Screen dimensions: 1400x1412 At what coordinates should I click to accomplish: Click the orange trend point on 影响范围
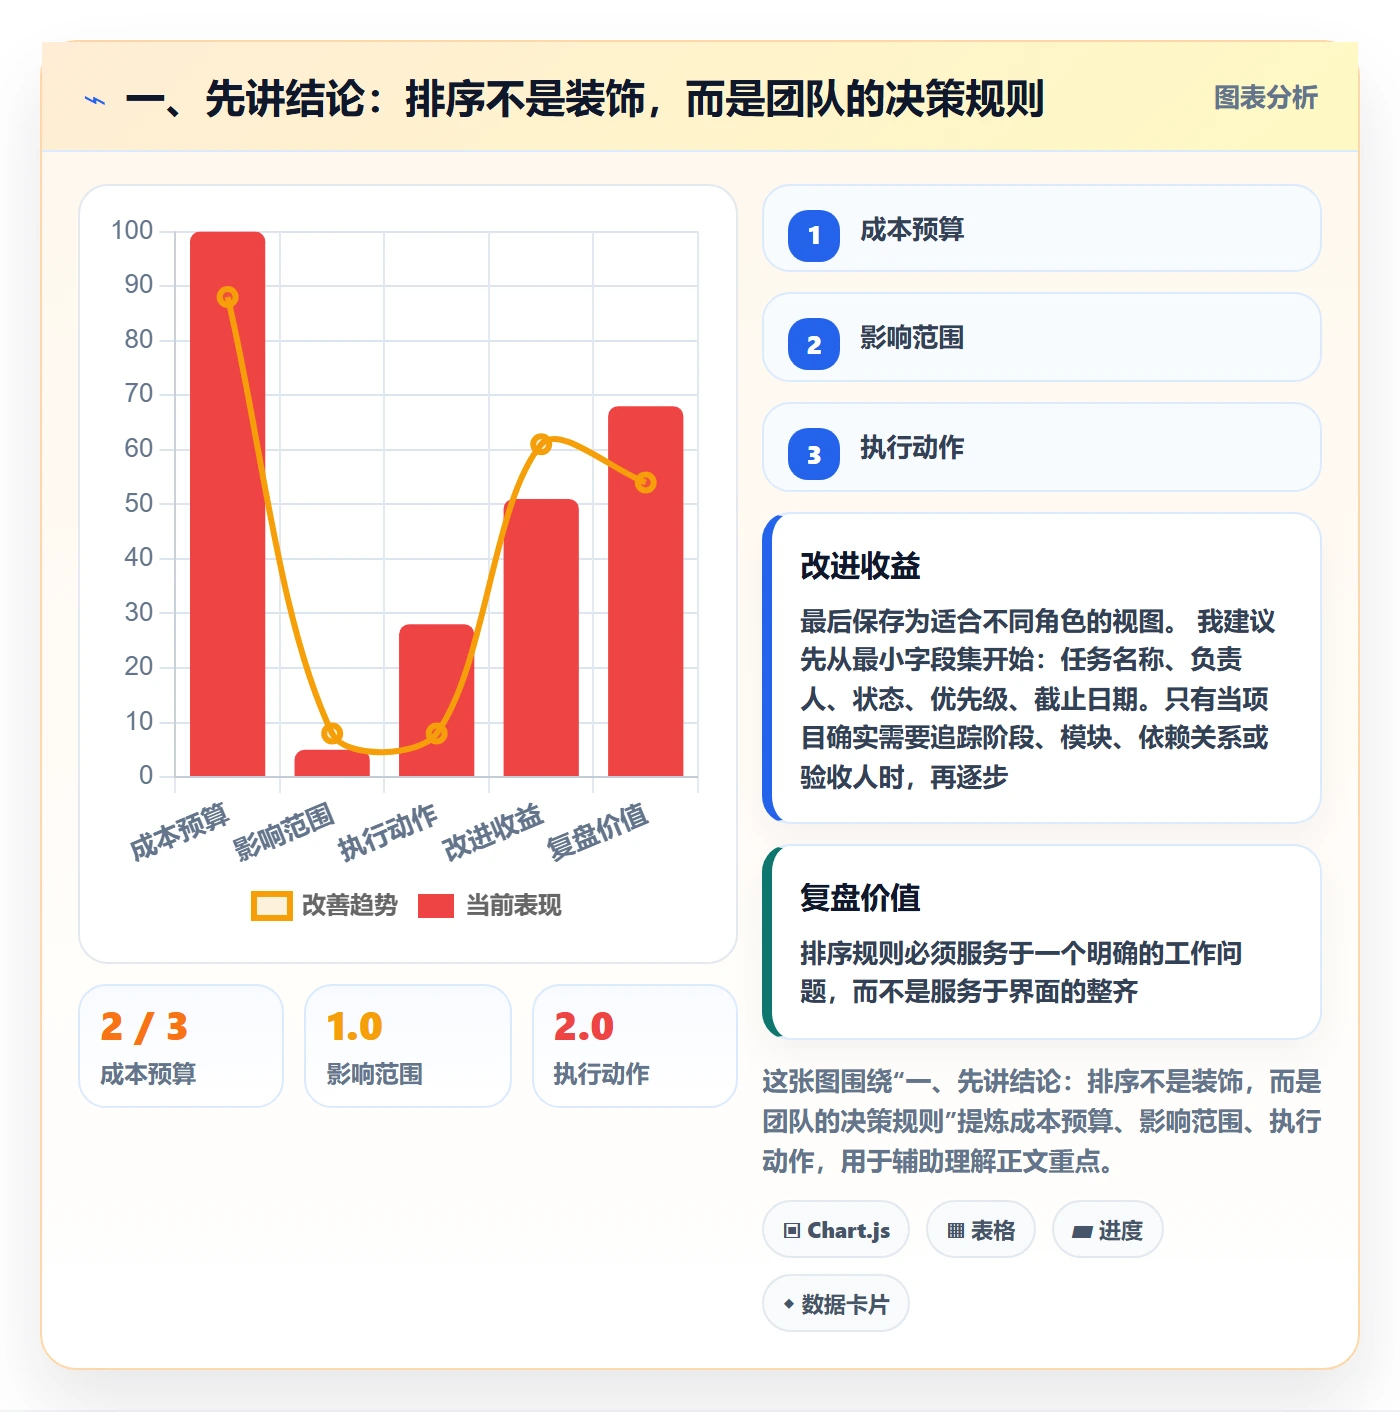click(332, 733)
